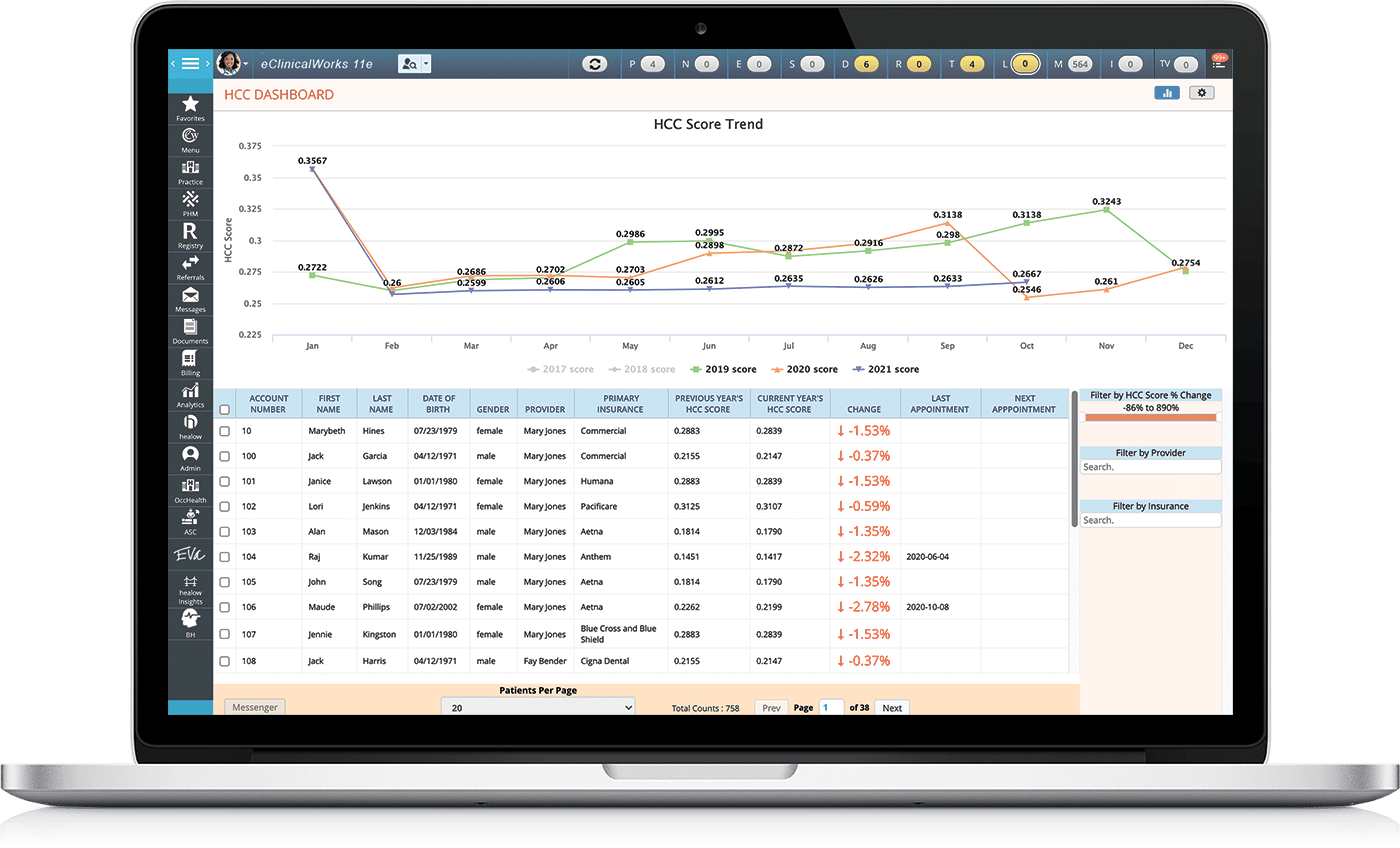Switch to chart view button
Image resolution: width=1400 pixels, height=848 pixels.
coord(1167,93)
